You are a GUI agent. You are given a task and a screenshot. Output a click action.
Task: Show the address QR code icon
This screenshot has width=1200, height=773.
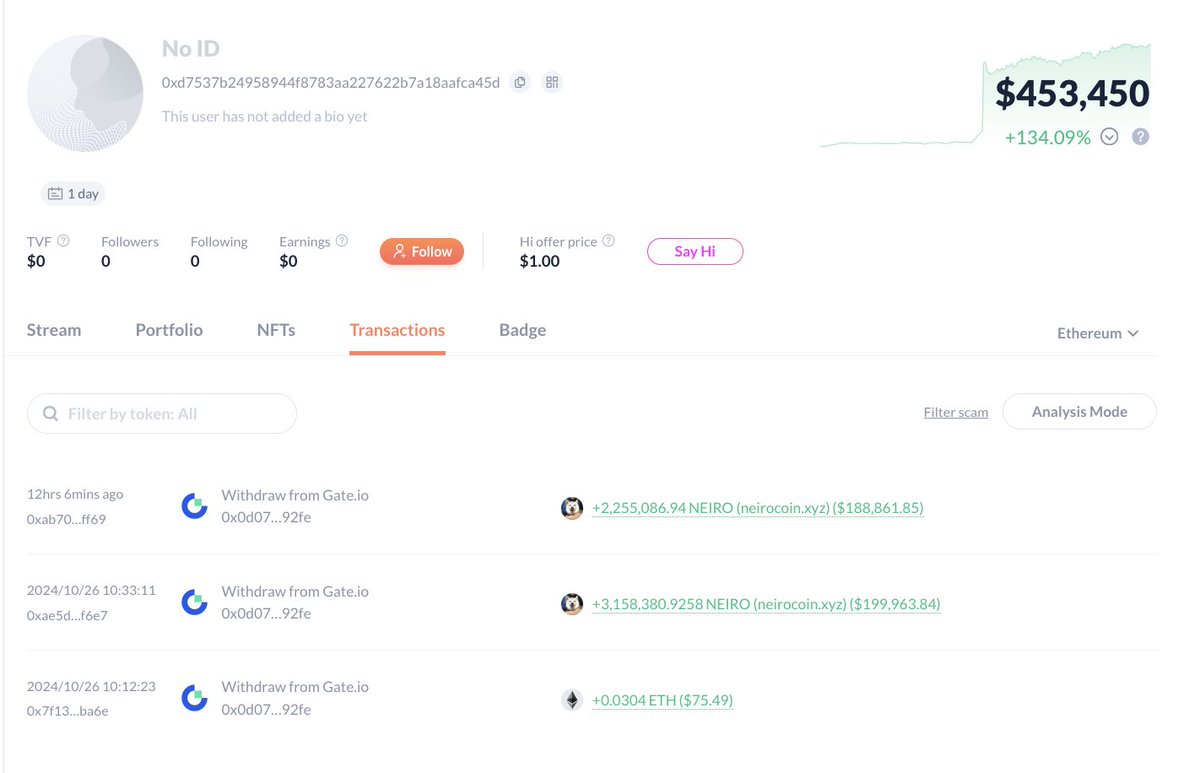click(552, 82)
